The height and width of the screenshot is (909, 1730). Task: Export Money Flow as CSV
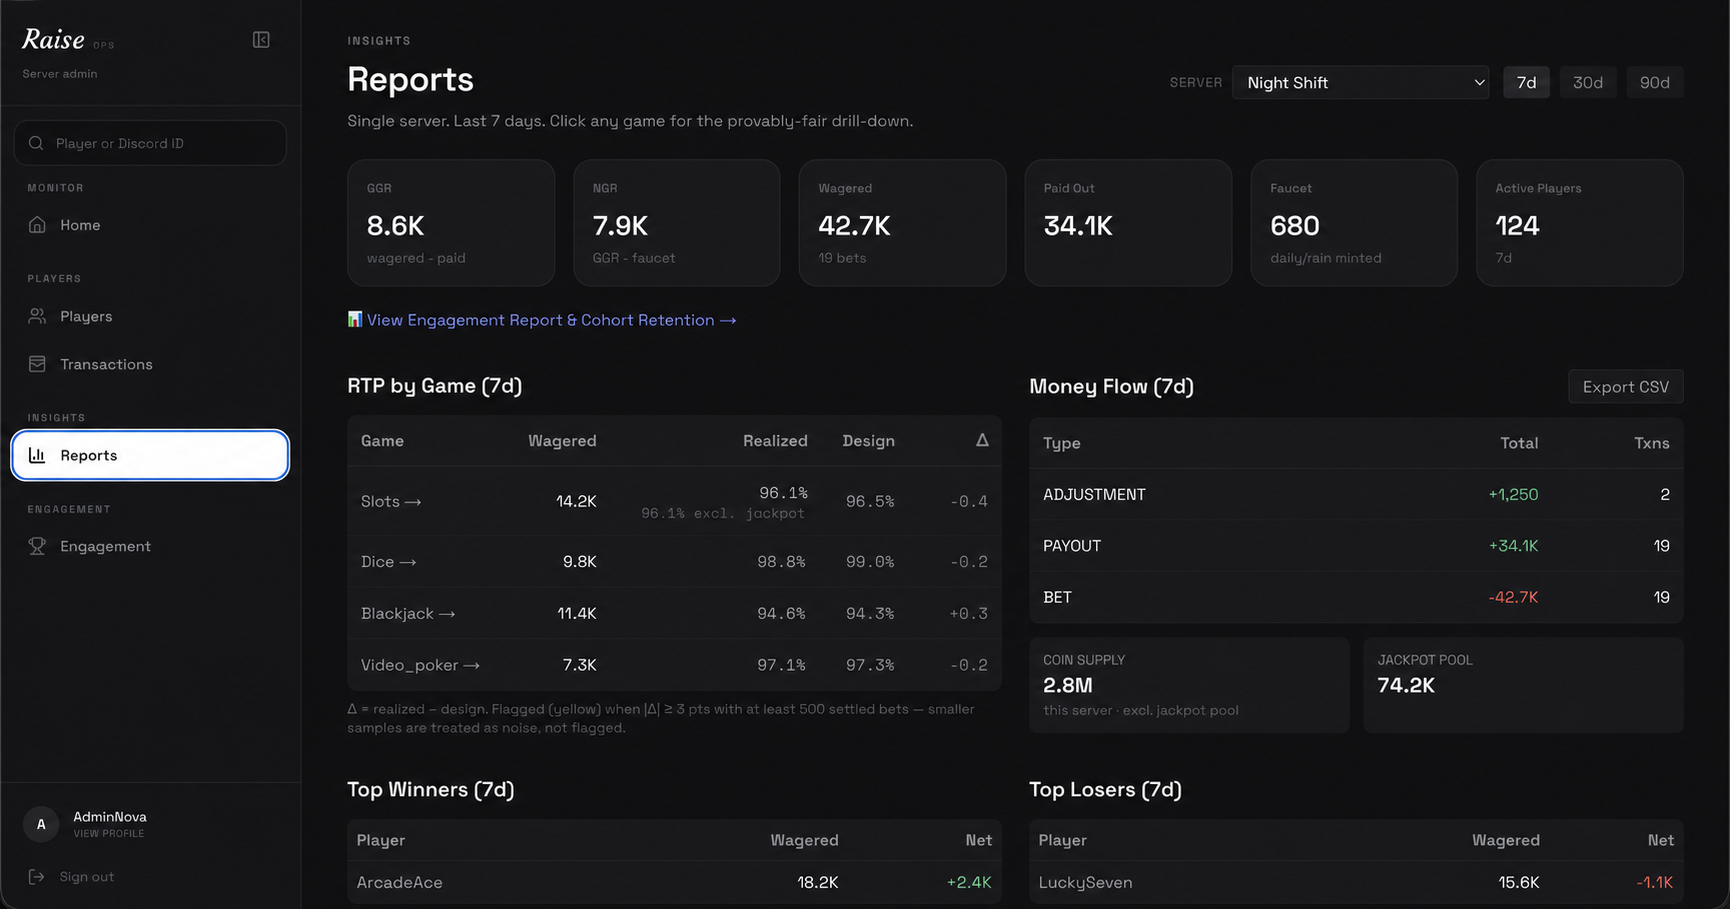pyautogui.click(x=1625, y=387)
